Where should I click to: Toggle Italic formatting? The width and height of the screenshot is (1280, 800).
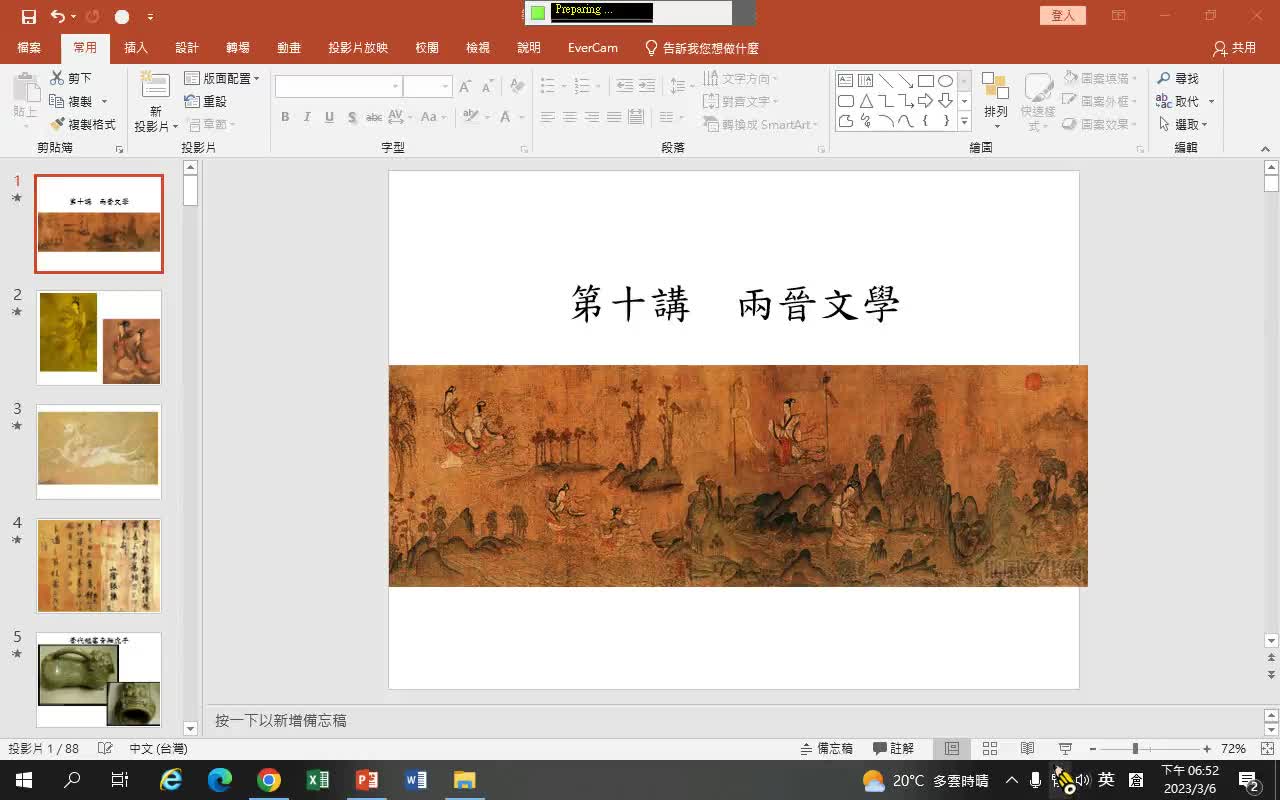307,117
